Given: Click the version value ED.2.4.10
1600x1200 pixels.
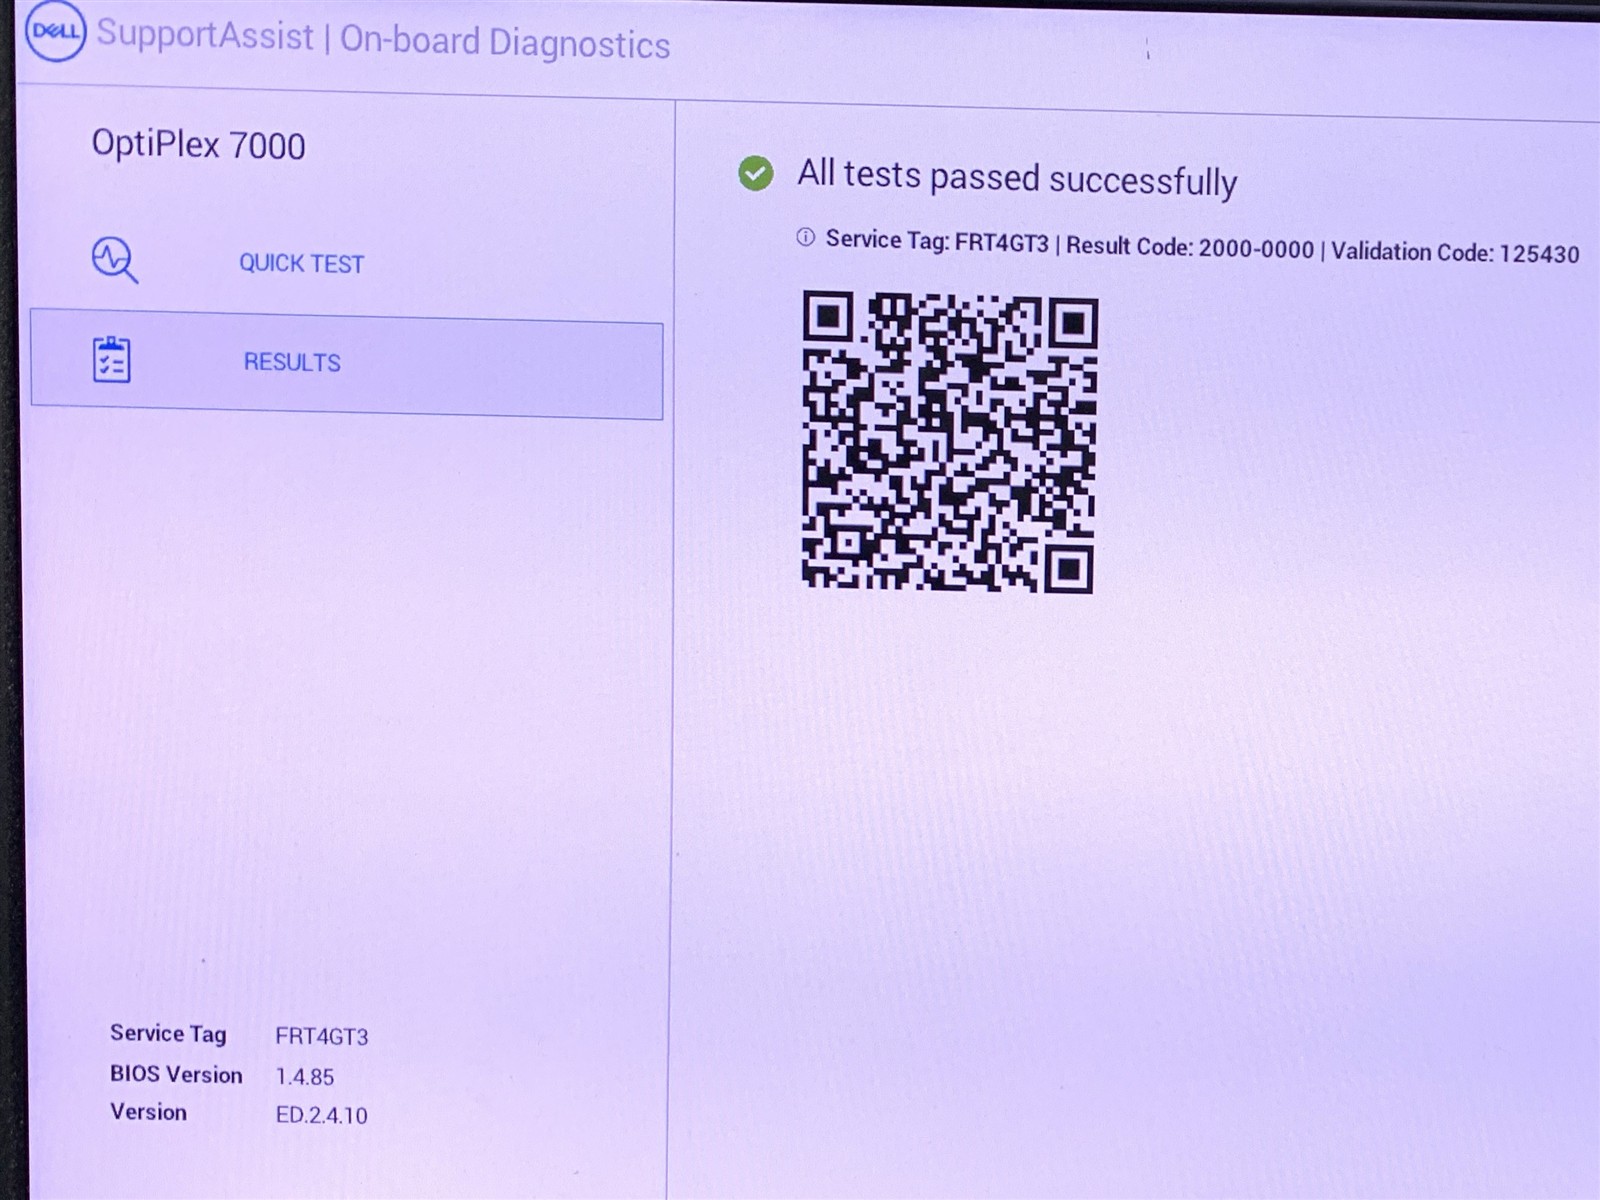Looking at the screenshot, I should pyautogui.click(x=322, y=1115).
